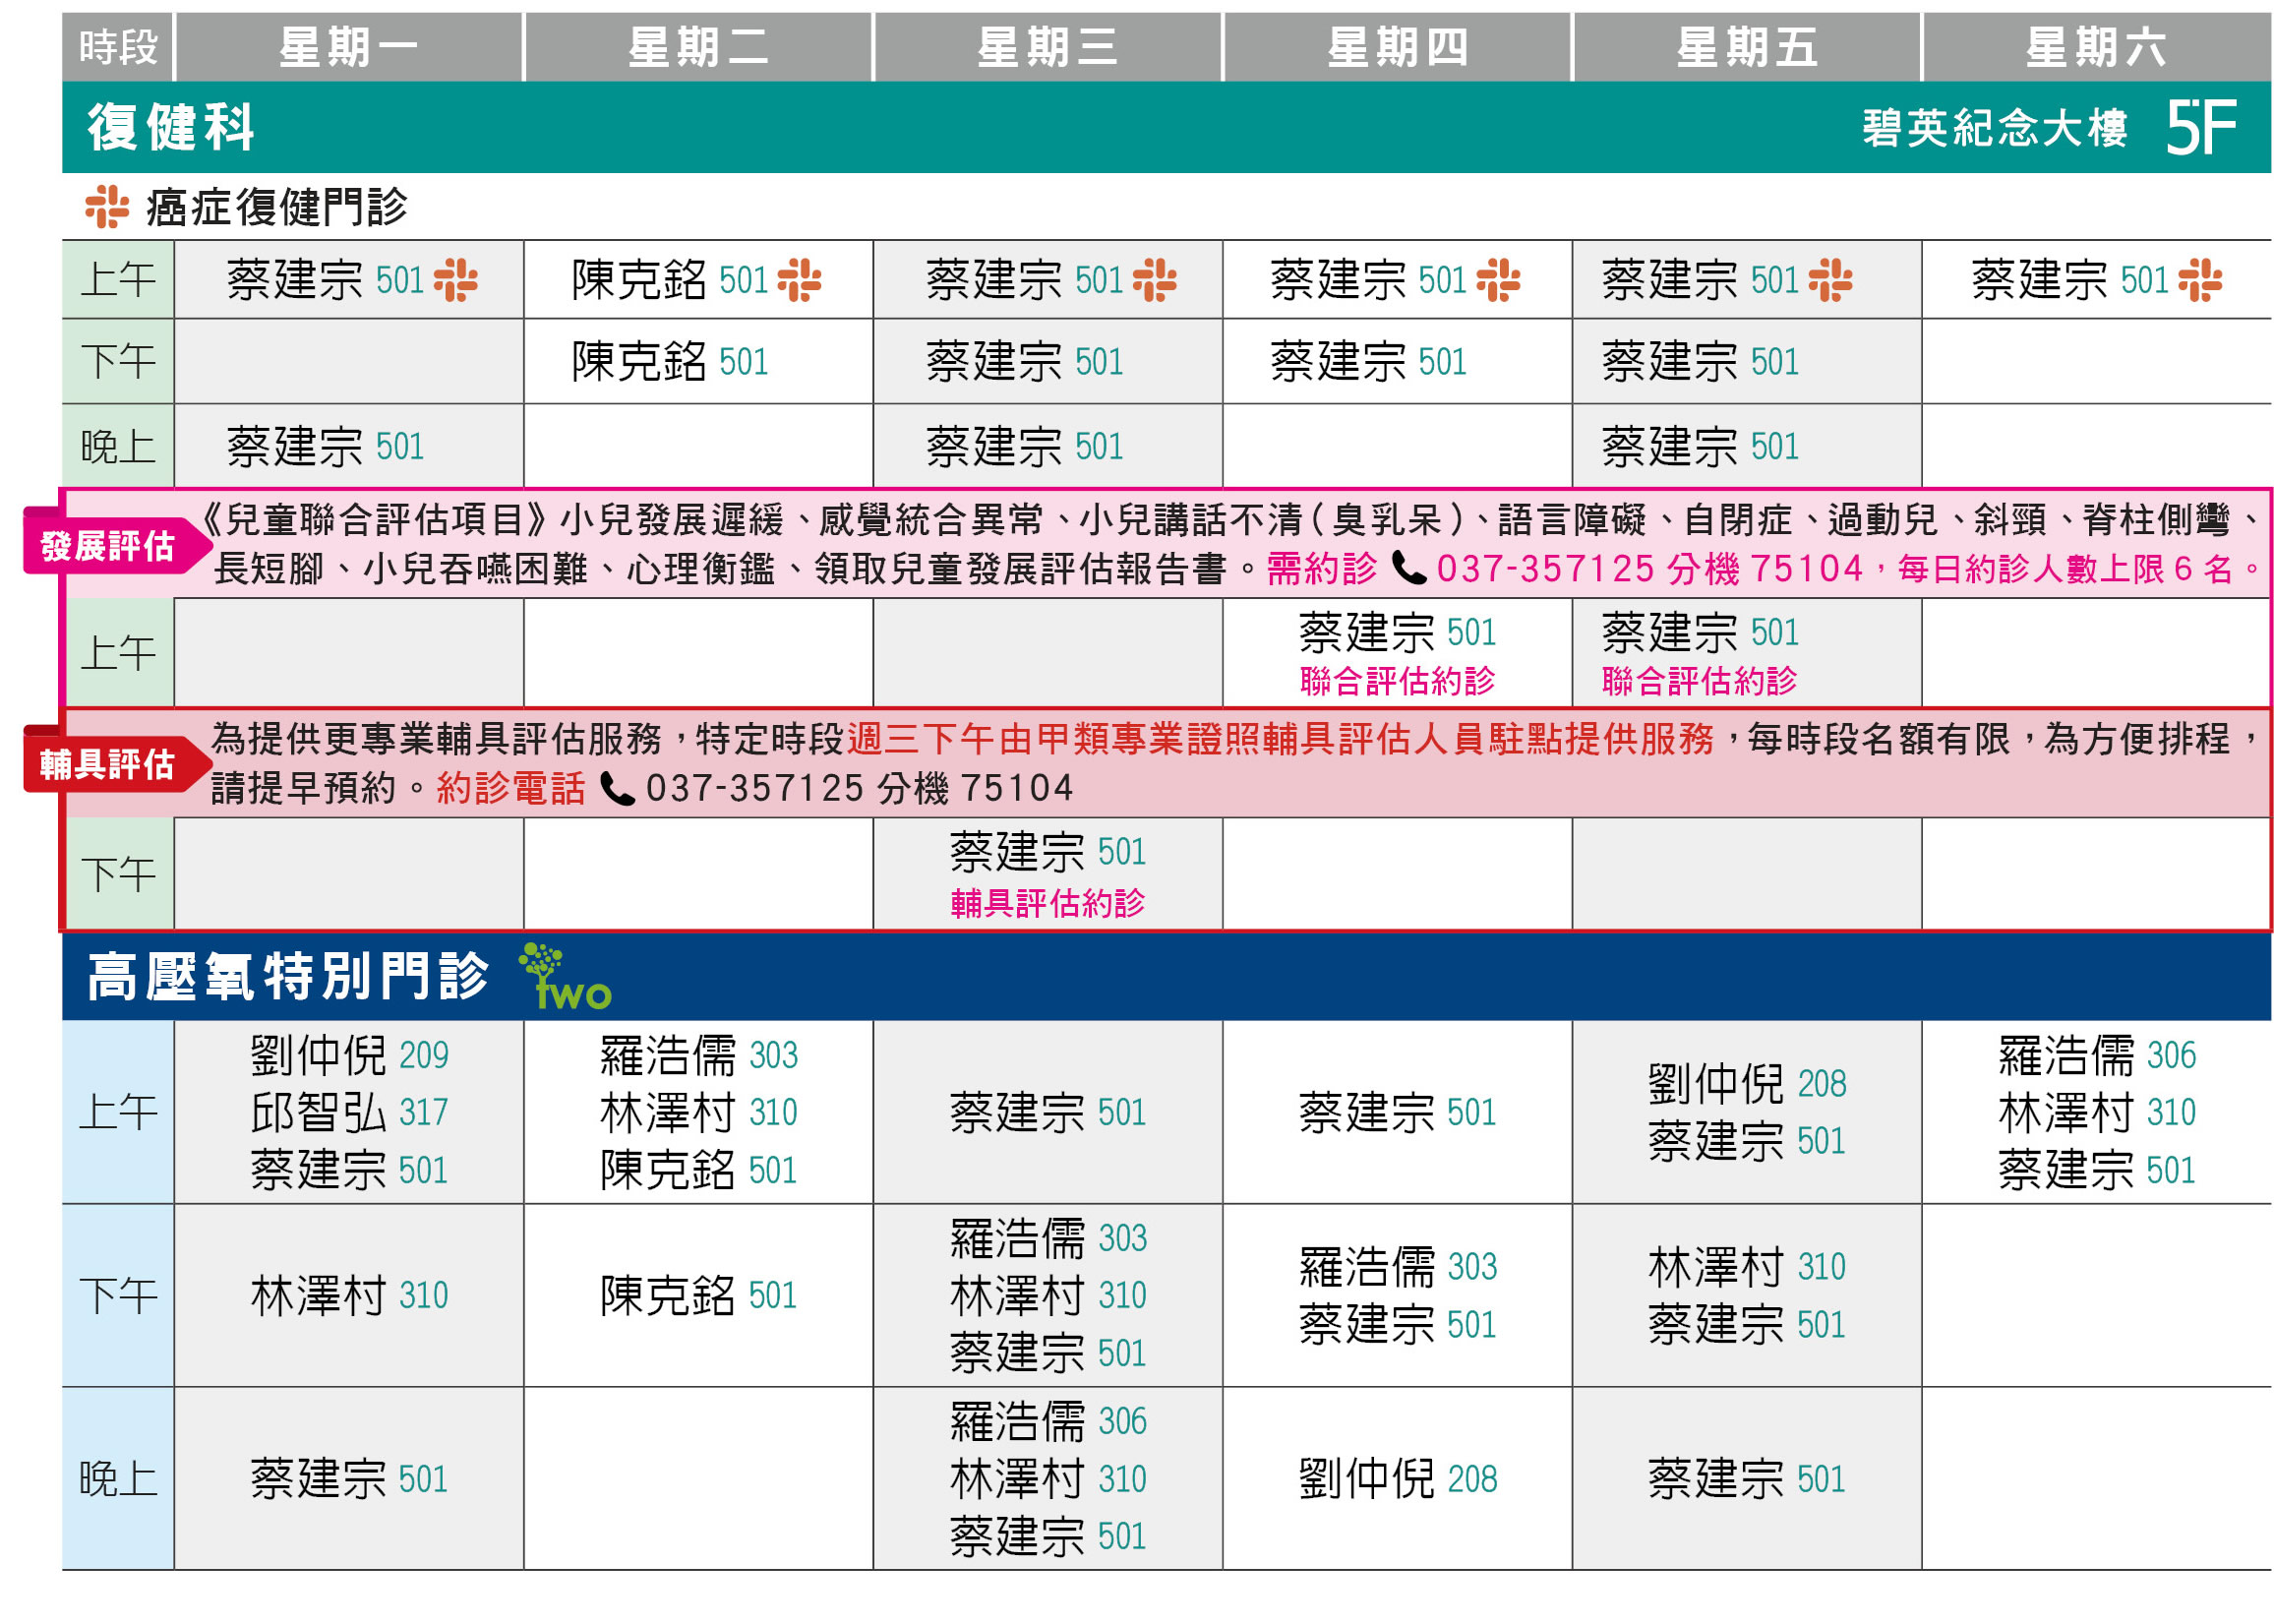
Task: Click the 聯合評估約診 link under Thursday
Action: tap(1397, 682)
